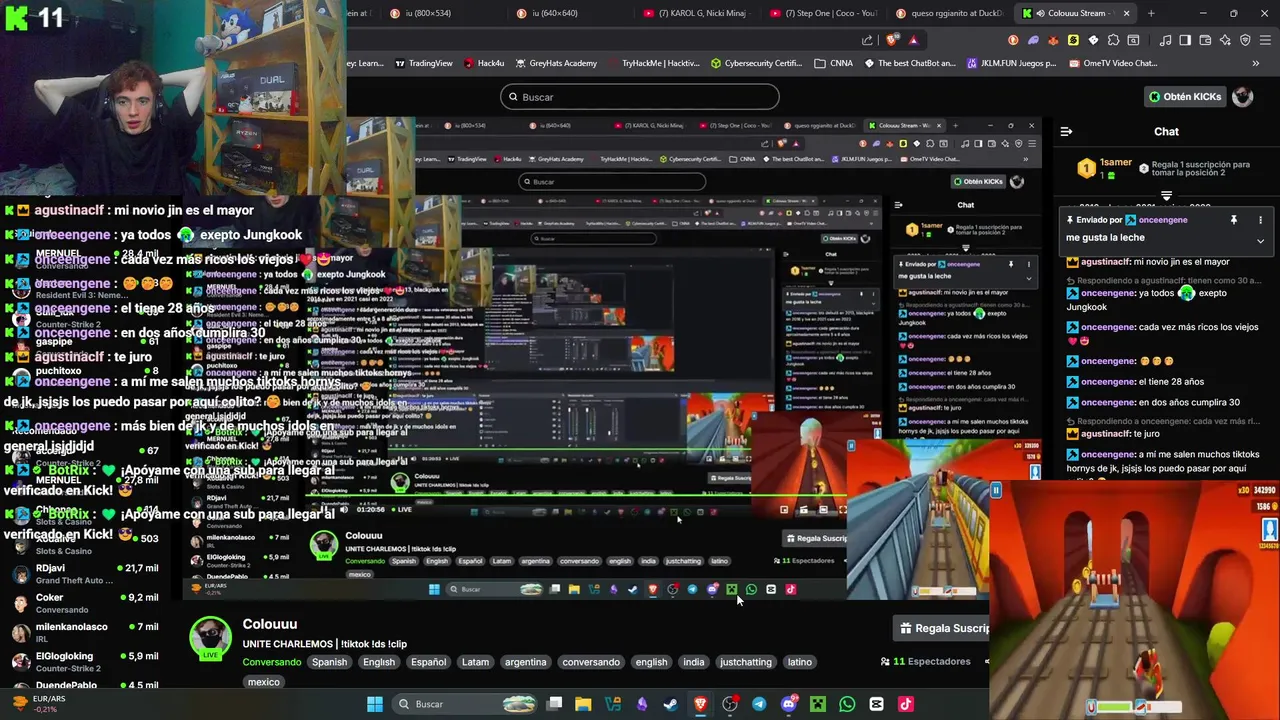Screen dimensions: 1280x720
Task: Open the OmeTV Video Chat bookmark
Action: (x=1112, y=63)
